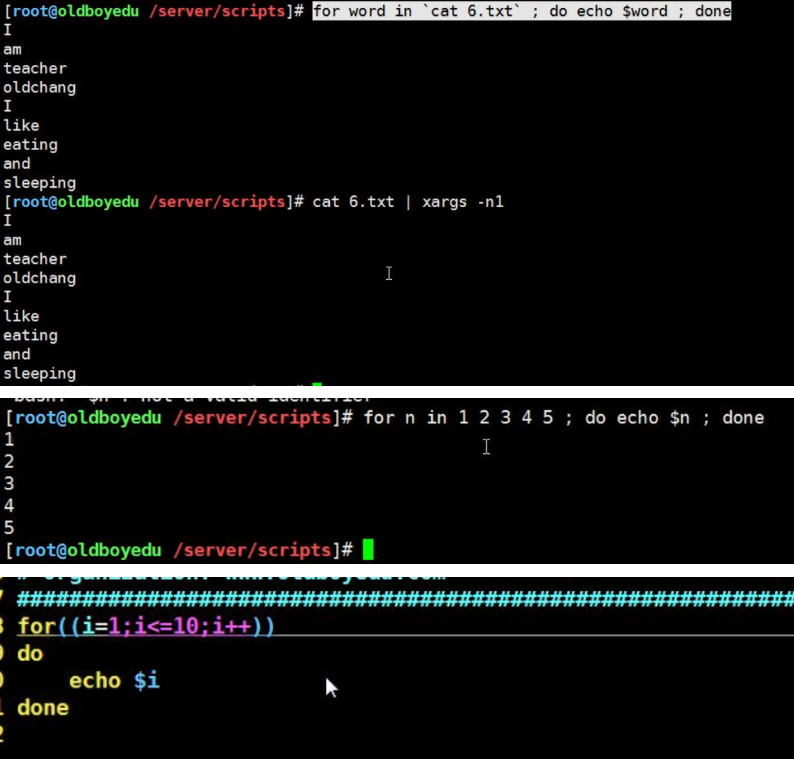Click the 'cat 6.txt | xargs -n1' command
This screenshot has height=760, width=794.
[x=408, y=202]
